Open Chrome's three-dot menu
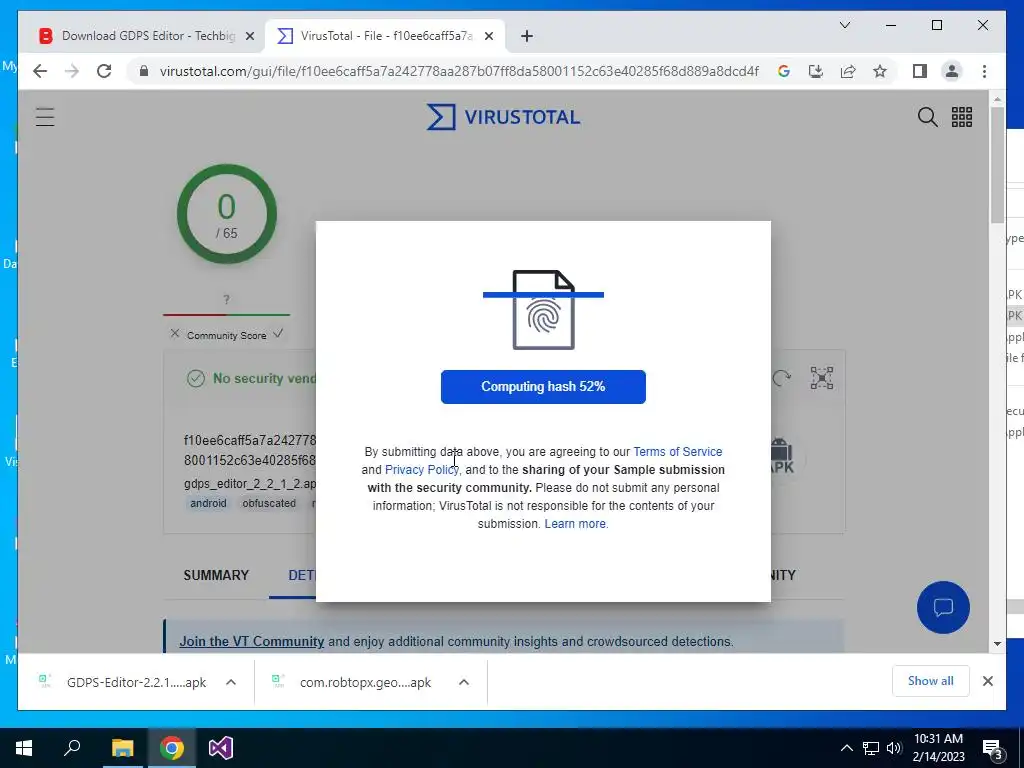Viewport: 1024px width, 768px height. (x=984, y=71)
